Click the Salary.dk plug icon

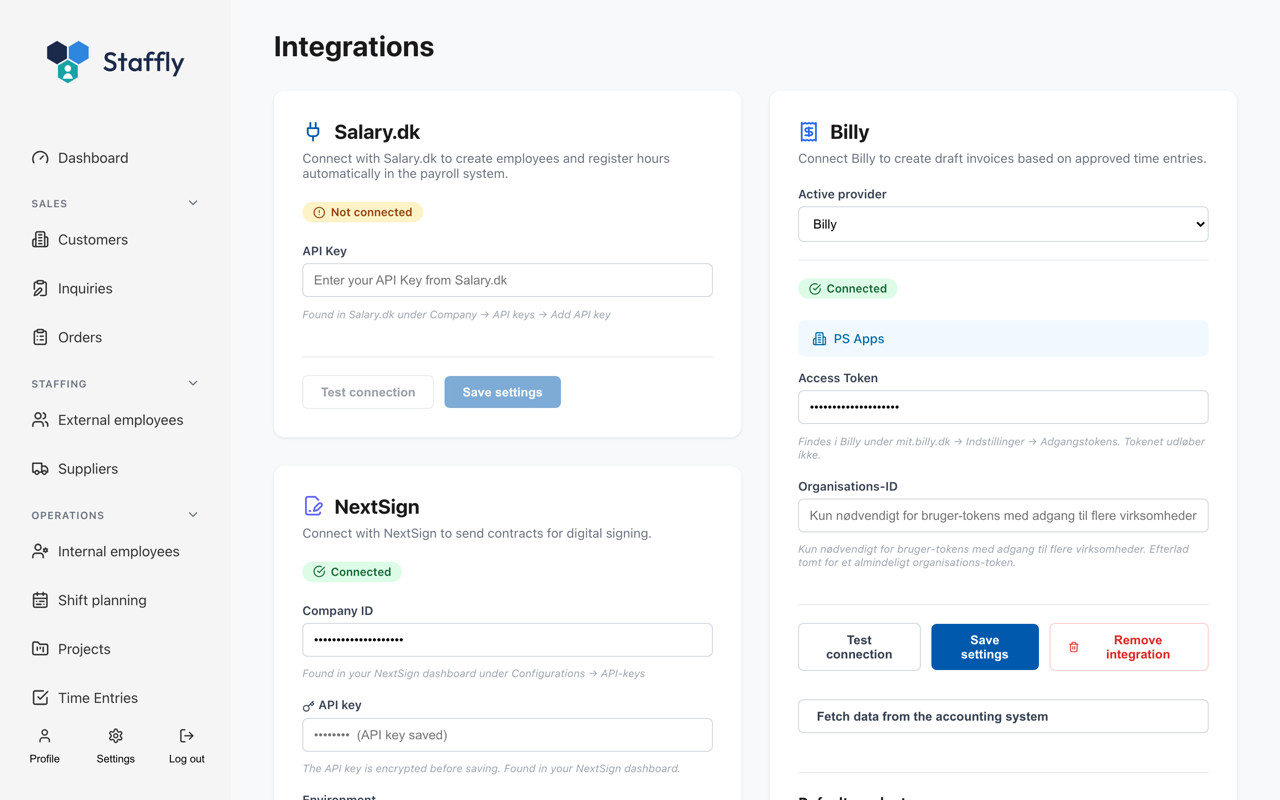(x=313, y=131)
